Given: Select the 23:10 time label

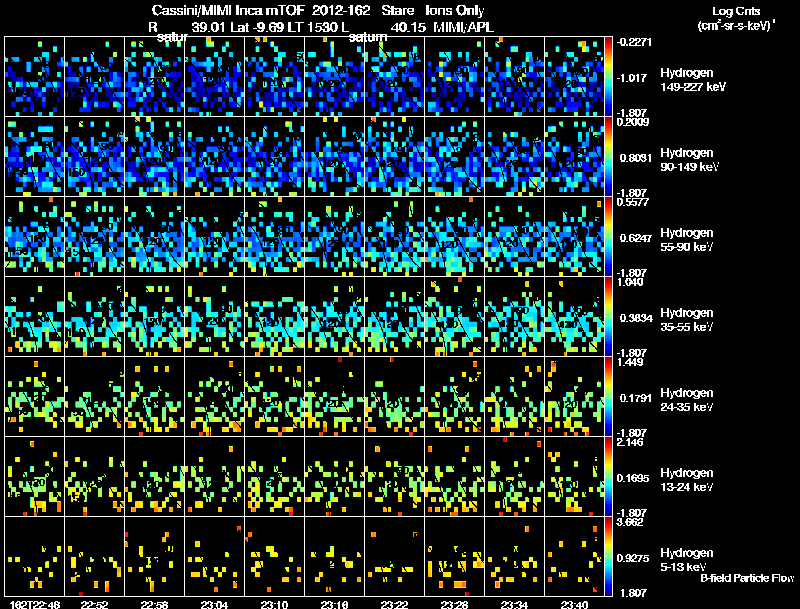Looking at the screenshot, I should (274, 604).
